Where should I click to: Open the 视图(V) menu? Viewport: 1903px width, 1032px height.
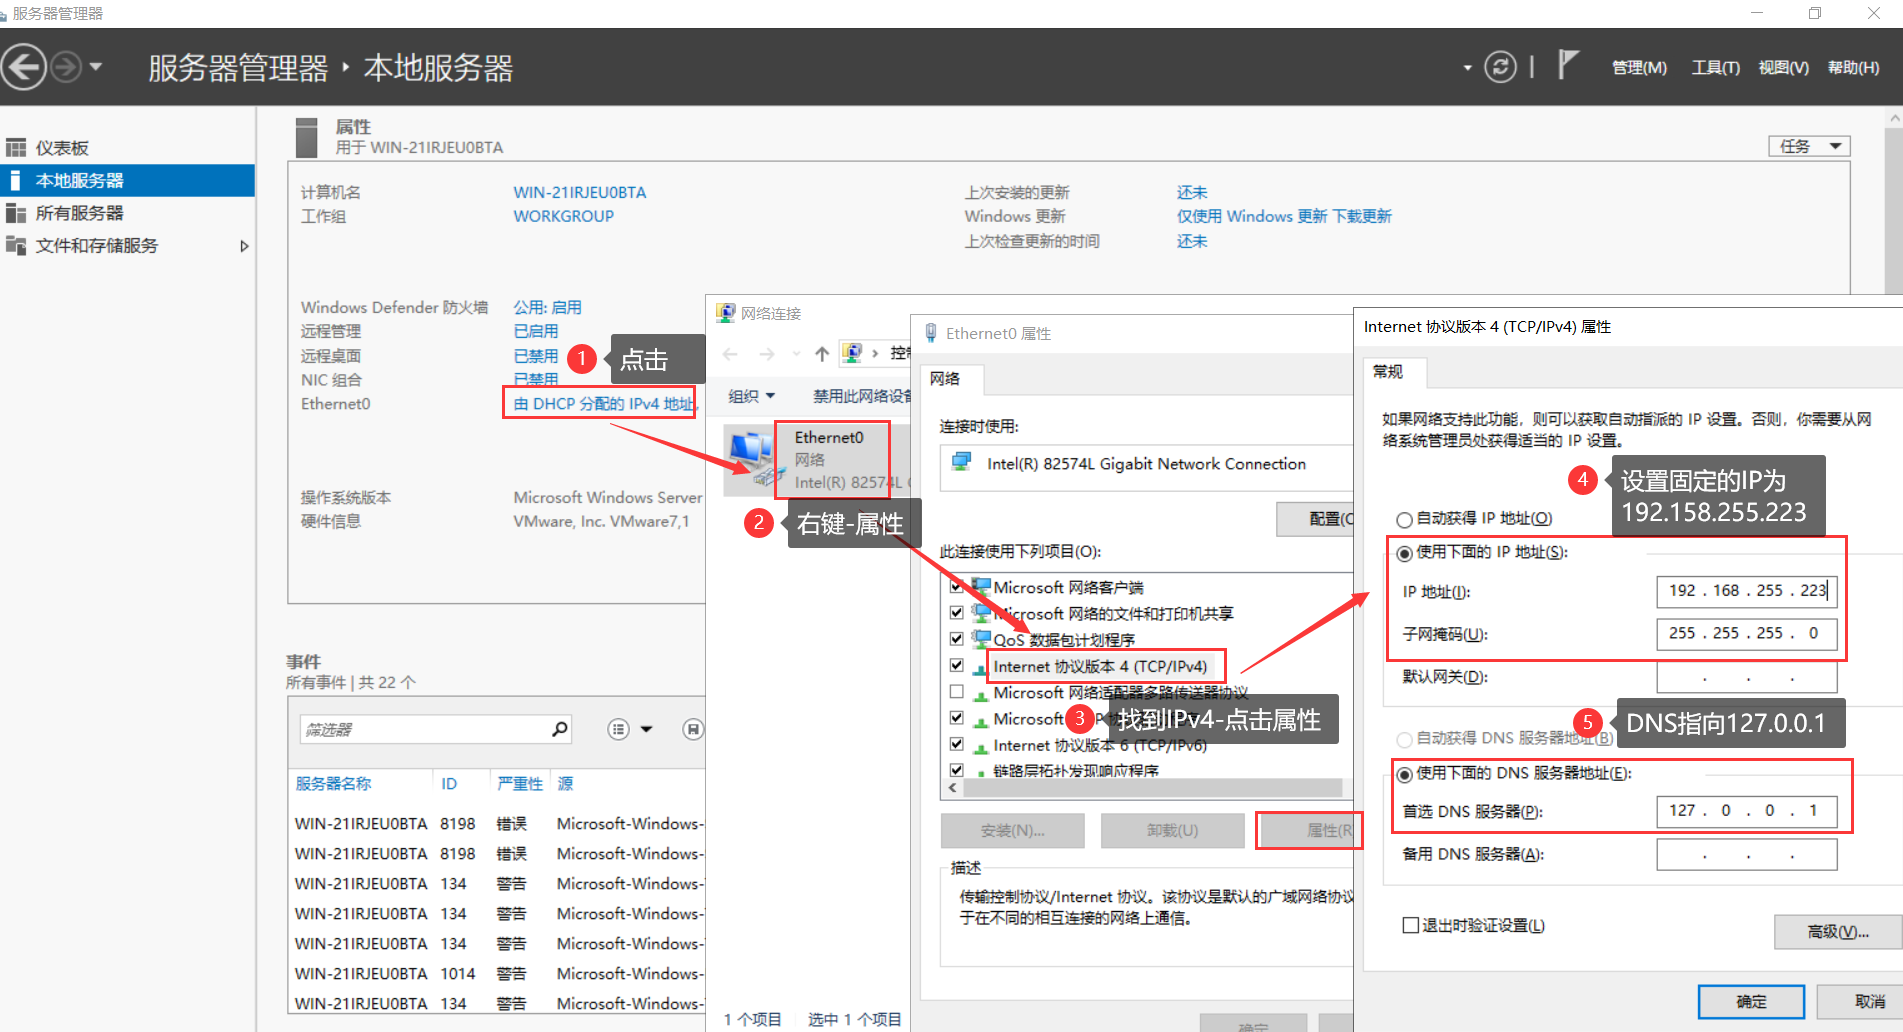click(1783, 67)
